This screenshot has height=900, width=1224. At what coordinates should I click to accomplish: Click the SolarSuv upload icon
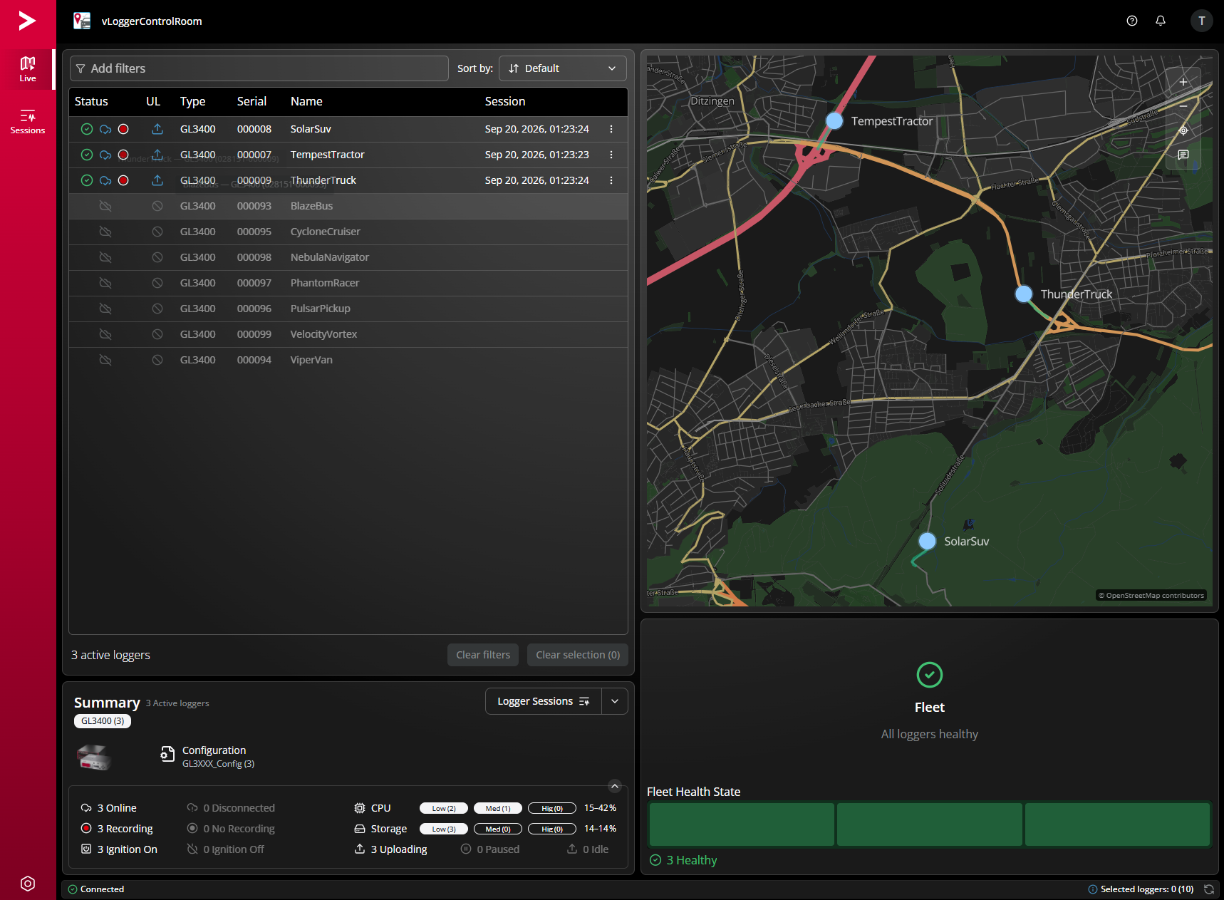[x=157, y=129]
